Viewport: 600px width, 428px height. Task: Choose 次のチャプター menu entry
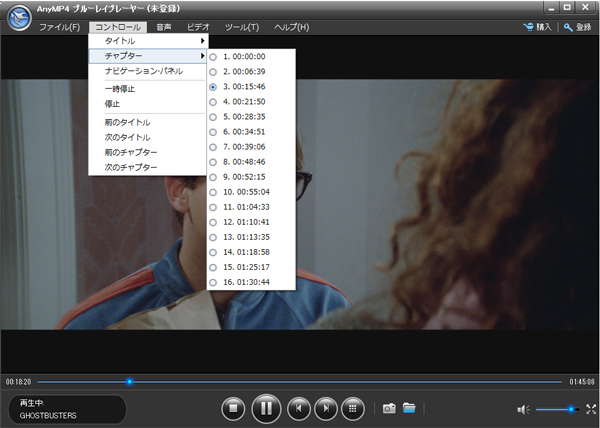[148, 168]
